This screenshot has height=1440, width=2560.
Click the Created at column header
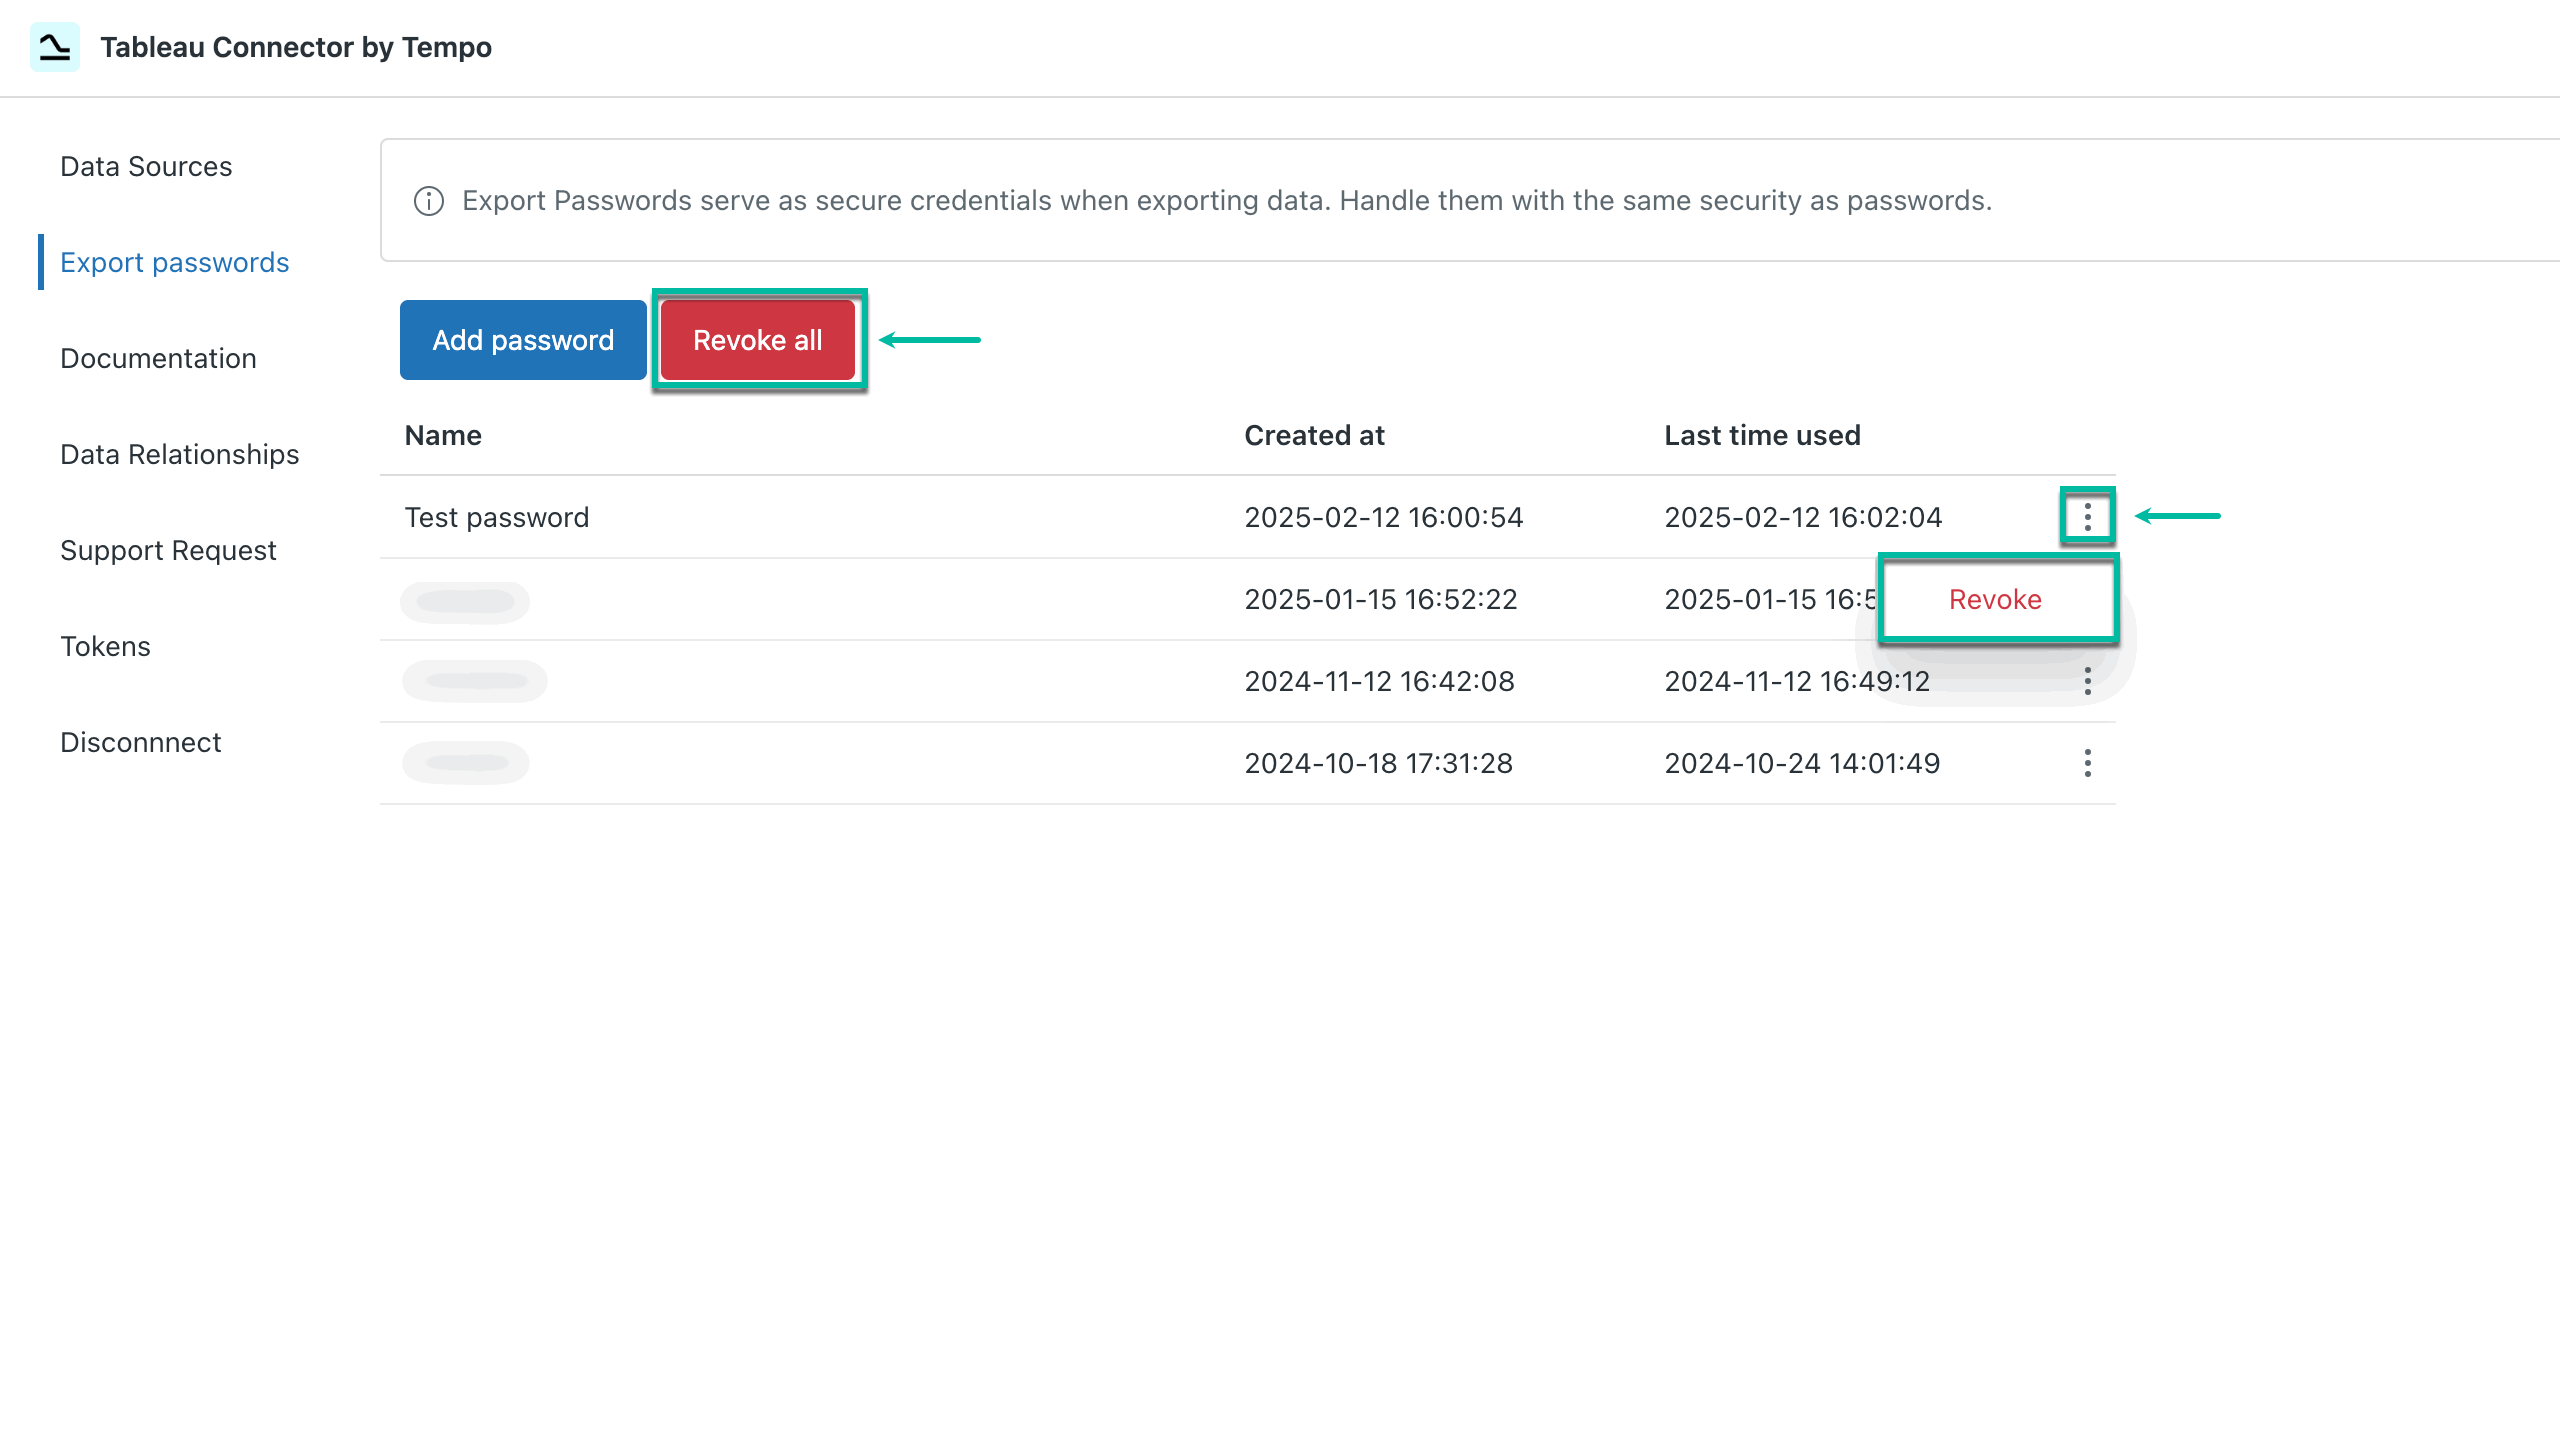1314,435
